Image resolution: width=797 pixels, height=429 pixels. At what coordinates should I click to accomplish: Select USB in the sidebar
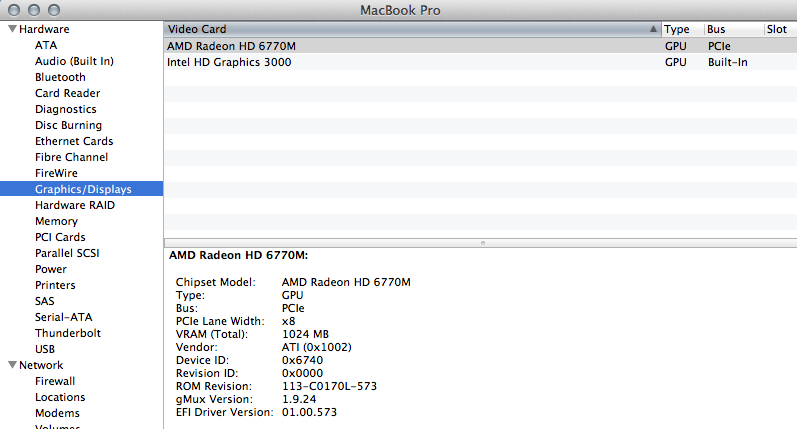pyautogui.click(x=45, y=349)
